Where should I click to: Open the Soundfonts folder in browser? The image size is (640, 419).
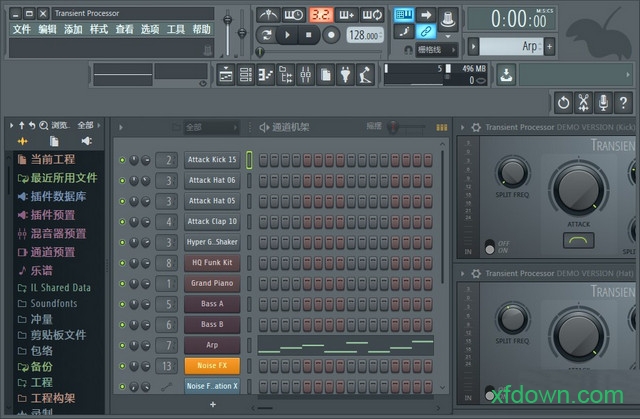point(53,303)
